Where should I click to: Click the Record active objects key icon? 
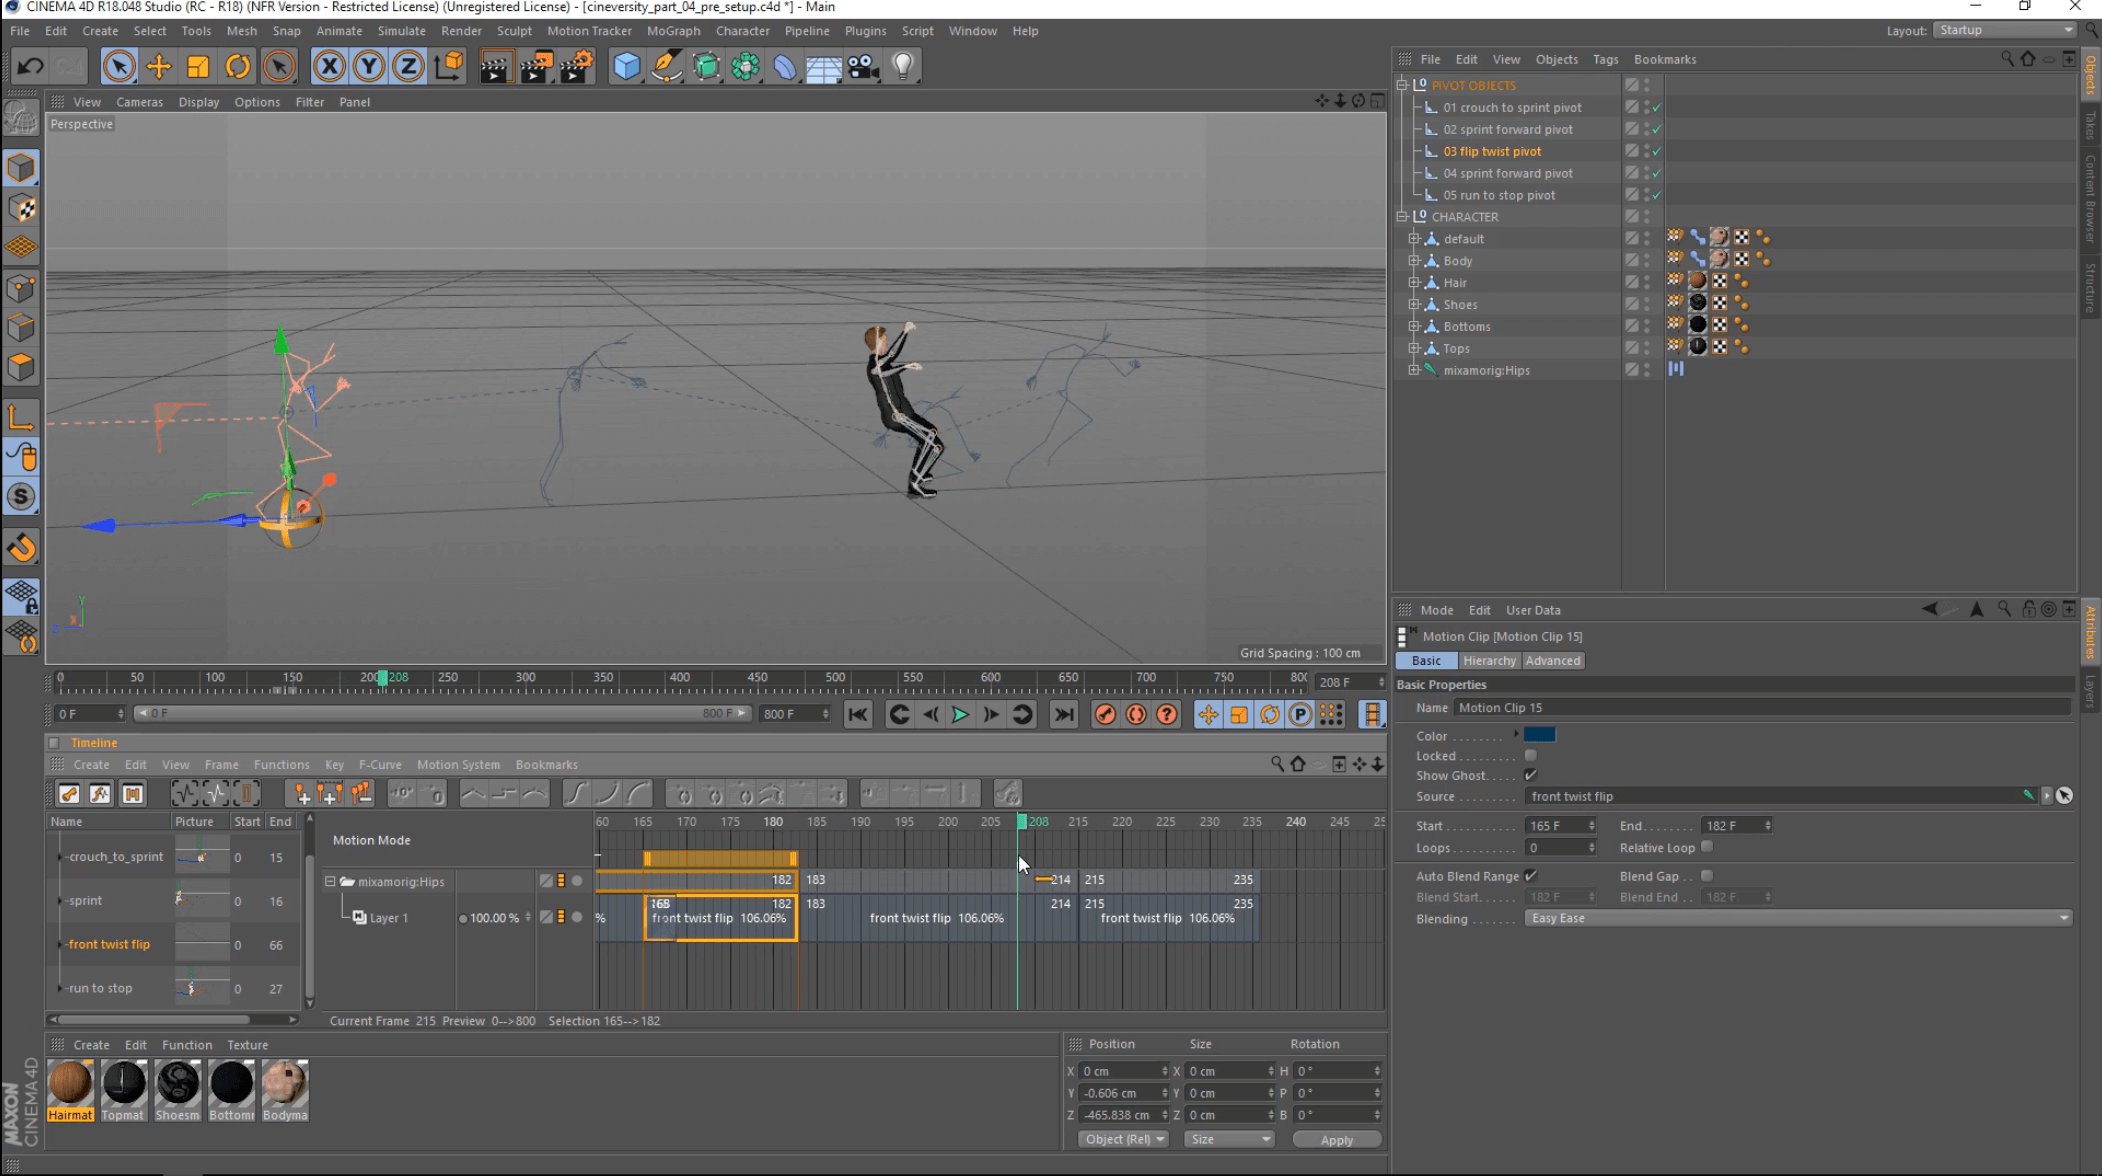click(1105, 714)
